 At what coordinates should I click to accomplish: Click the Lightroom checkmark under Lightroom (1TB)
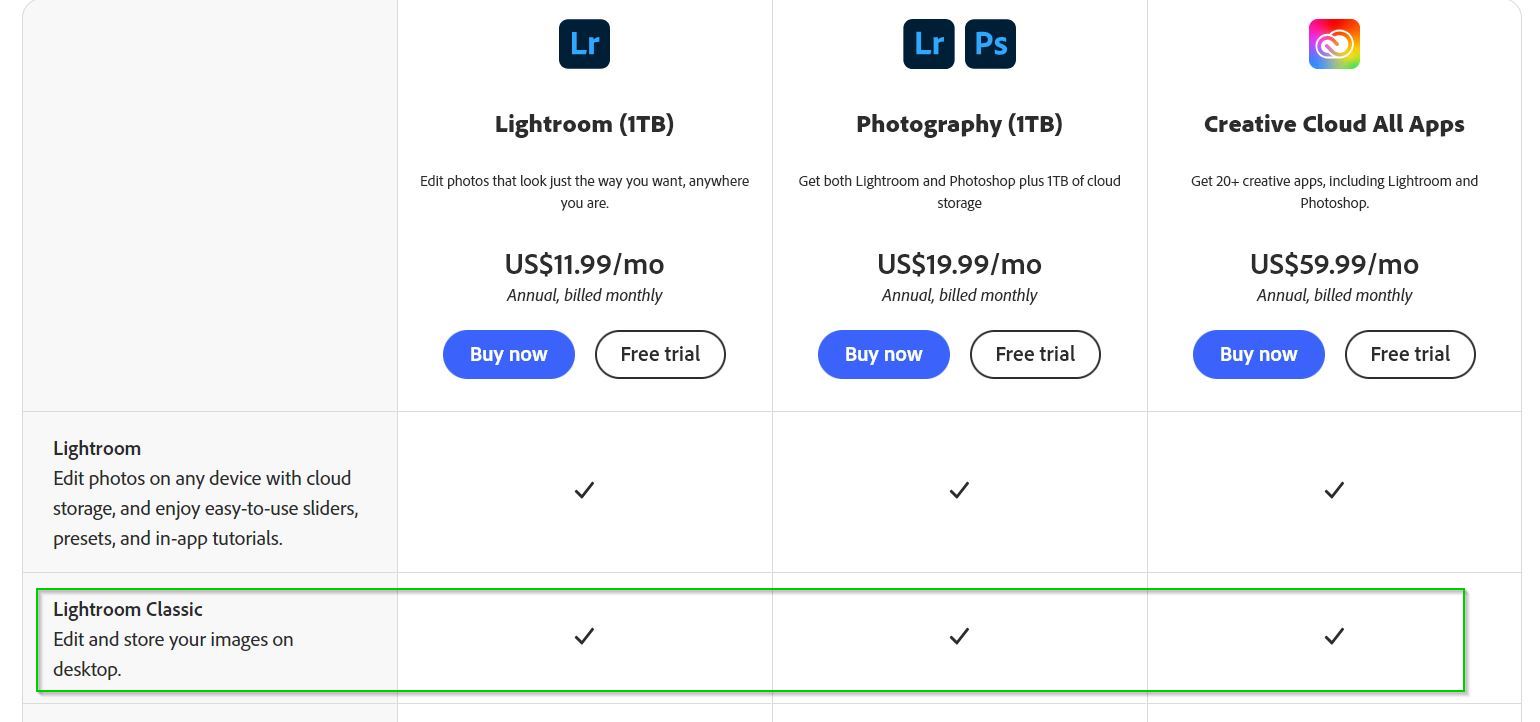coord(584,490)
